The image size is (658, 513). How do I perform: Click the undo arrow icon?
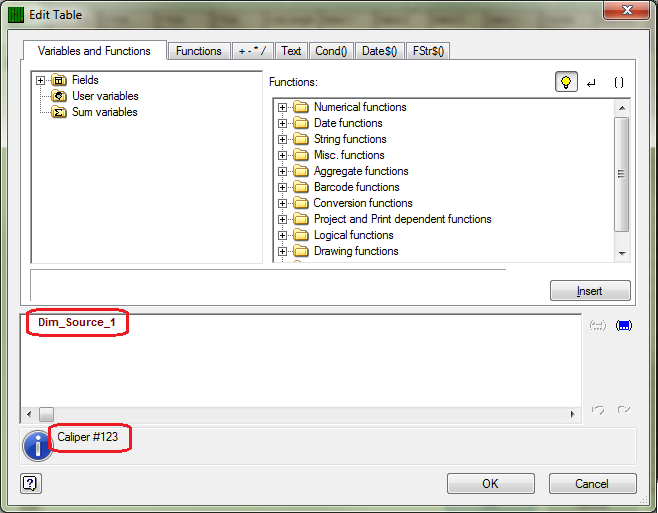pos(598,410)
